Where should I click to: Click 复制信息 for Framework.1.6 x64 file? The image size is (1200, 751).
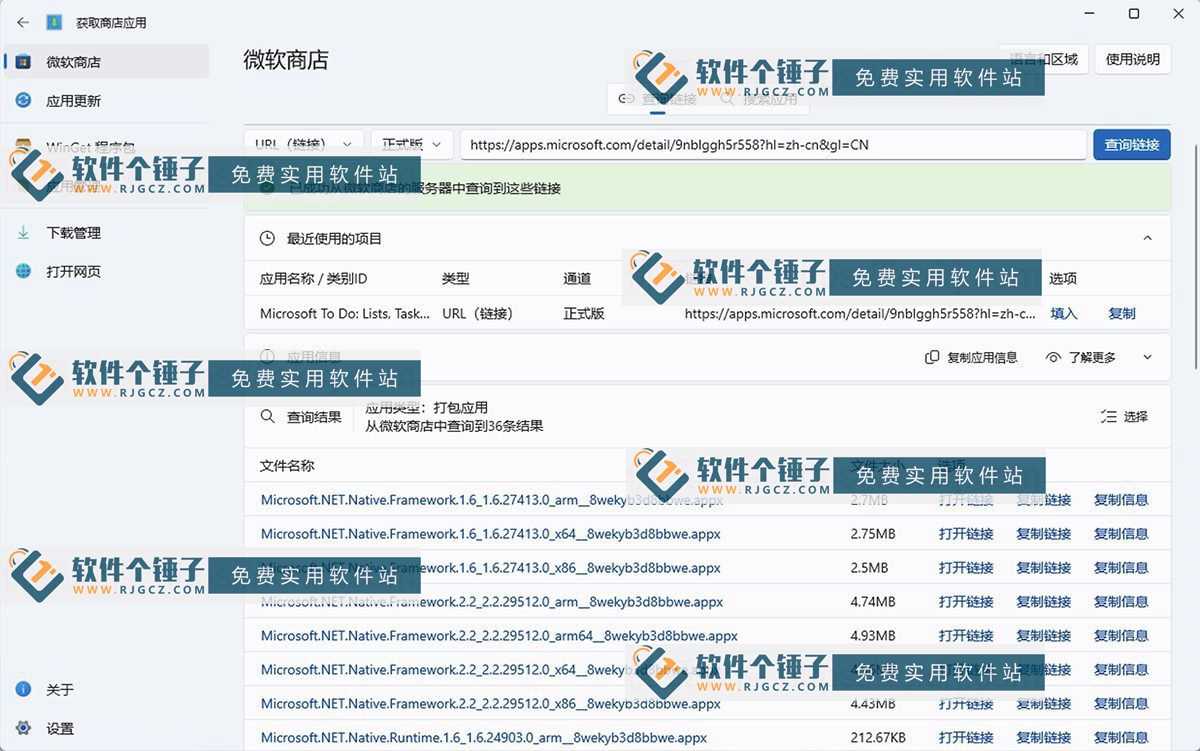coord(1121,534)
